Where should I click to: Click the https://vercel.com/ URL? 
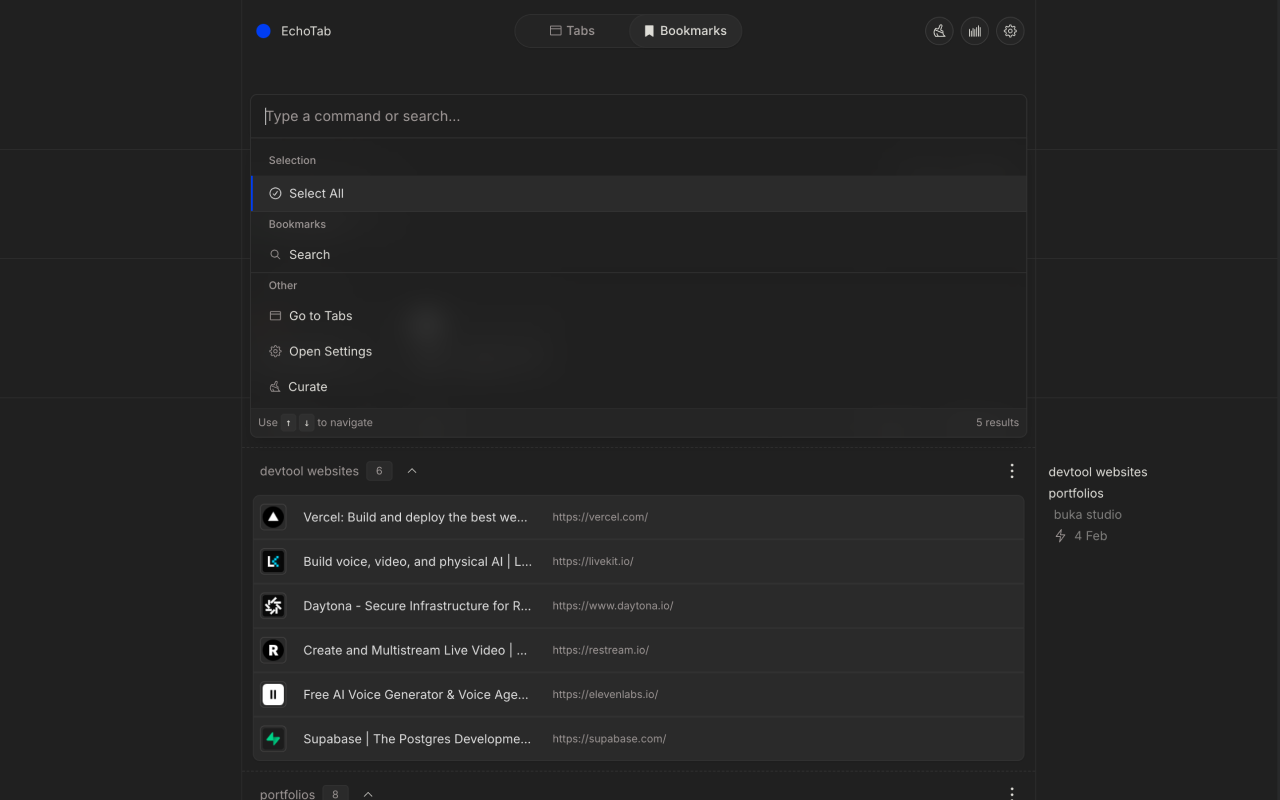pyautogui.click(x=600, y=517)
